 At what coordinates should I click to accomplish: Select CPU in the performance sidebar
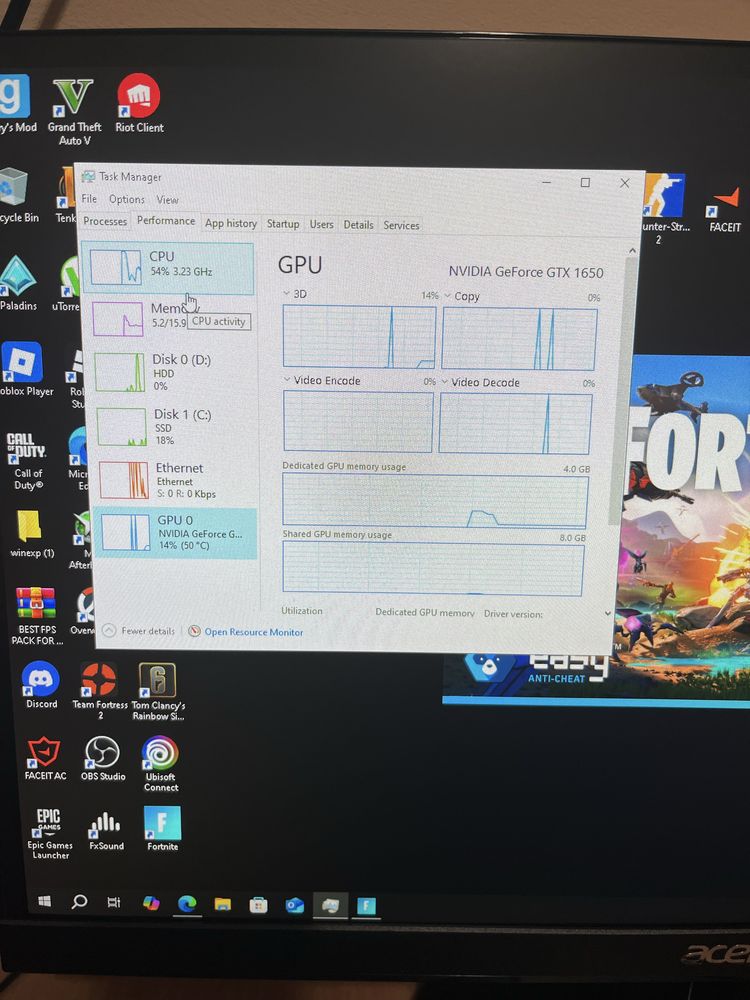click(x=168, y=268)
